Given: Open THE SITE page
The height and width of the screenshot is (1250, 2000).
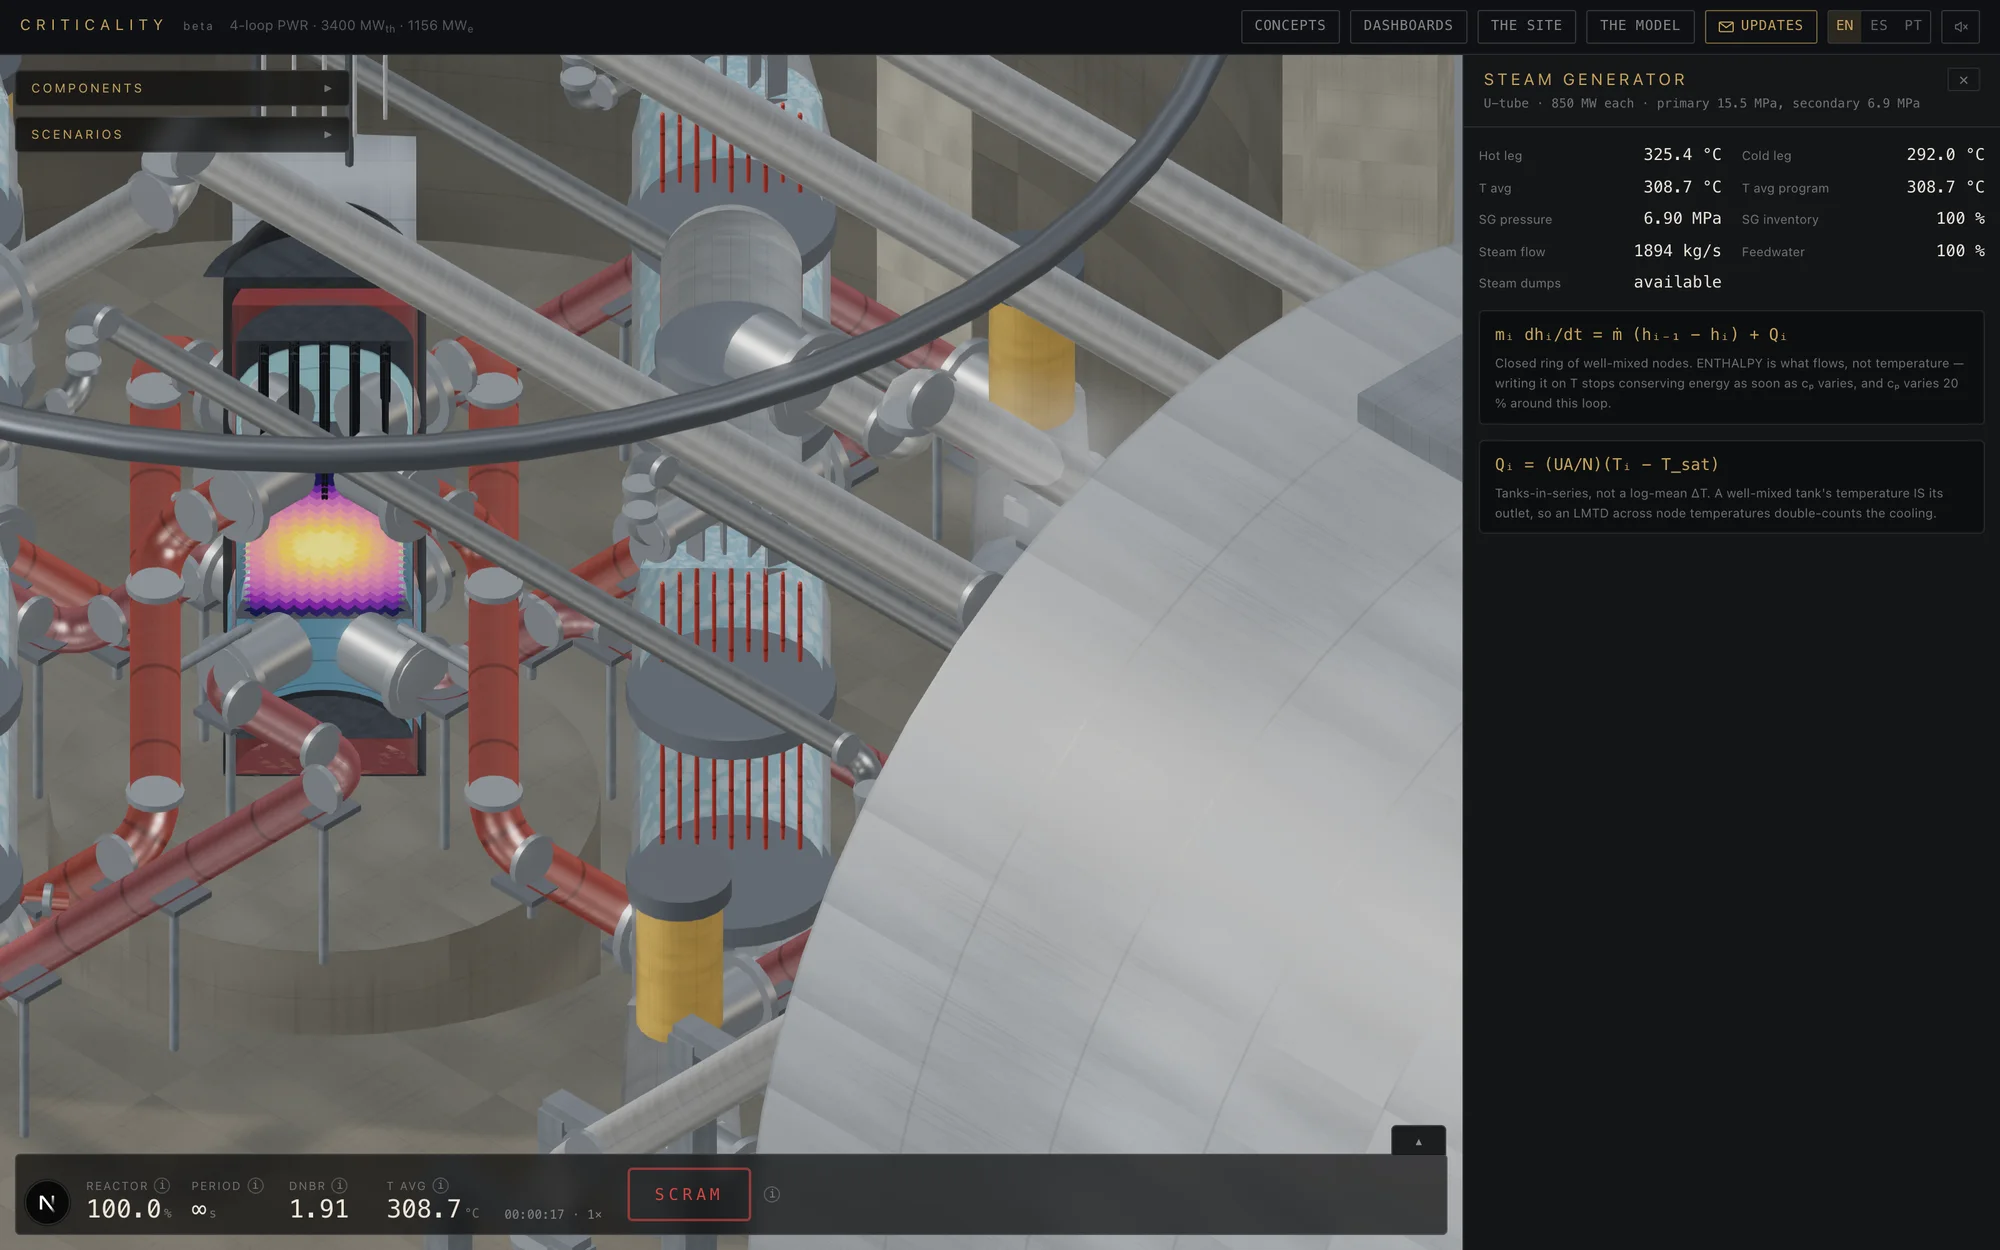Looking at the screenshot, I should click(x=1526, y=26).
